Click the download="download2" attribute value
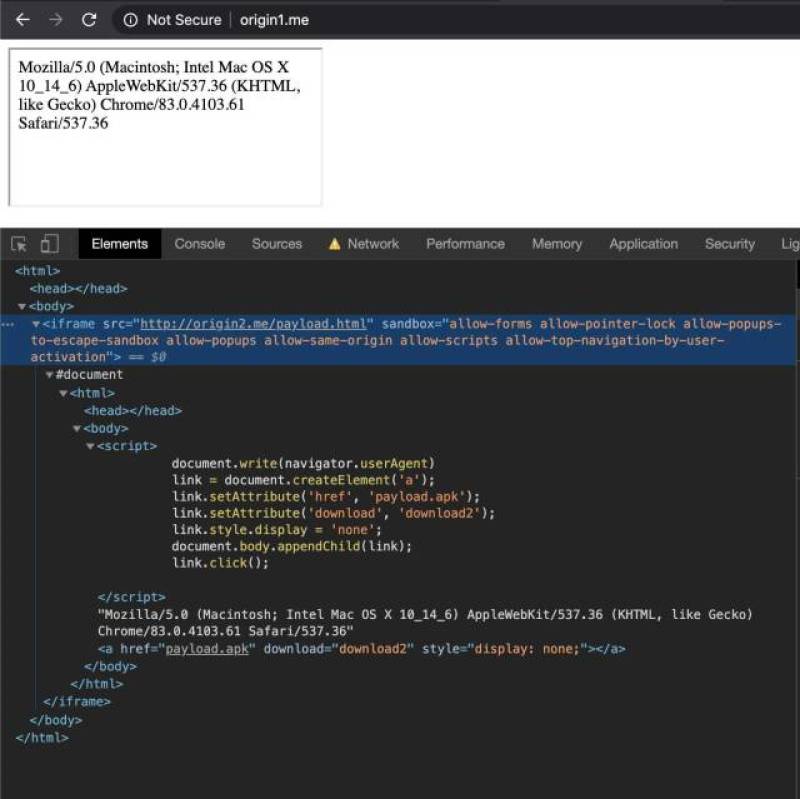Screen dimensions: 800x799 point(373,649)
